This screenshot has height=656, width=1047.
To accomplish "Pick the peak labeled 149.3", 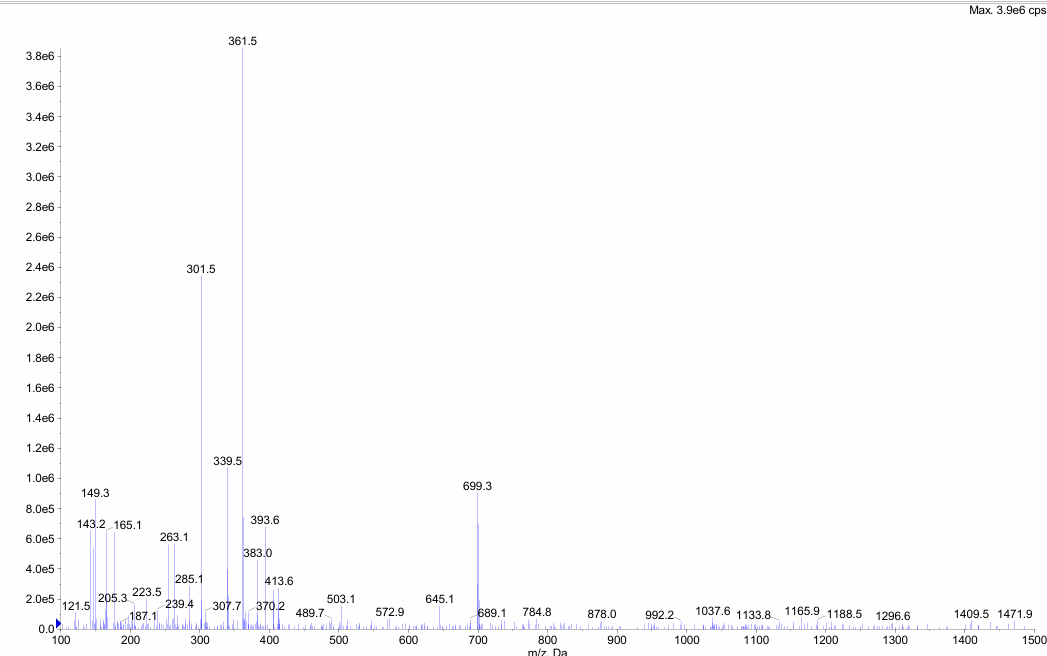I will 96,493.
